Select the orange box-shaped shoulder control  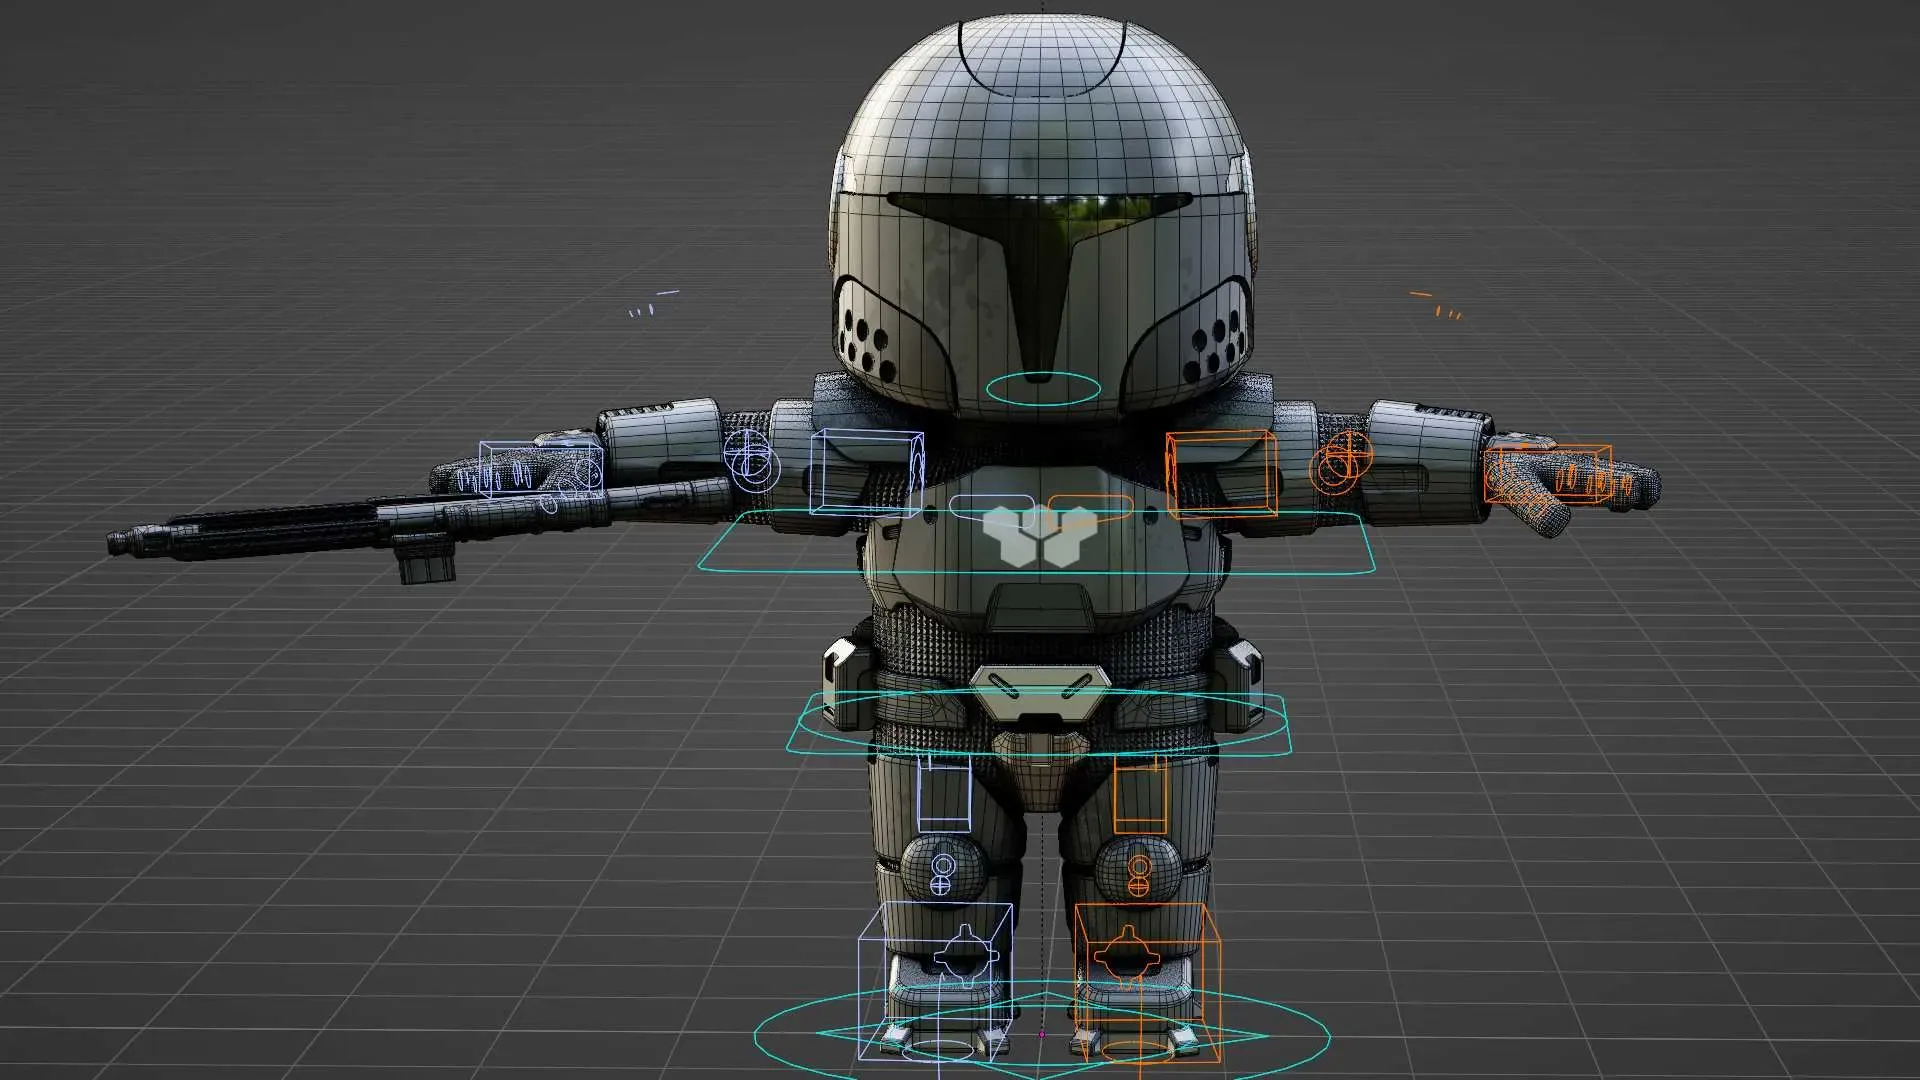(1222, 473)
